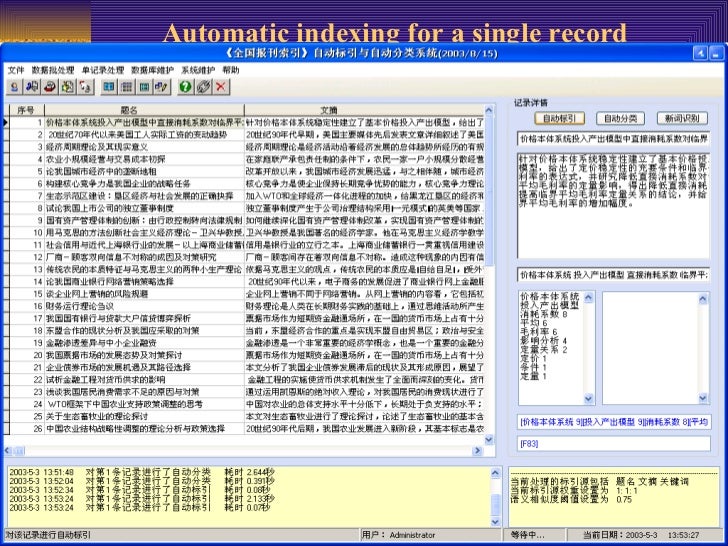Click up arrow of the empty right list box
The height and width of the screenshot is (546, 728).
coord(703,298)
